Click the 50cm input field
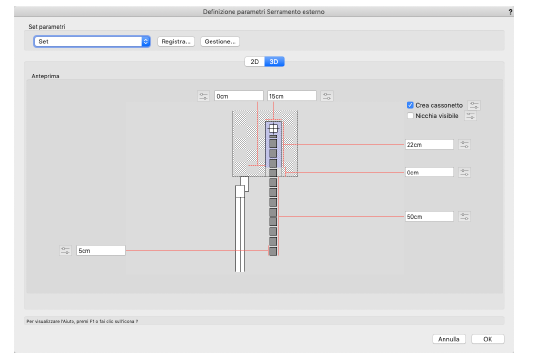This screenshot has width=548, height=362. coord(429,217)
